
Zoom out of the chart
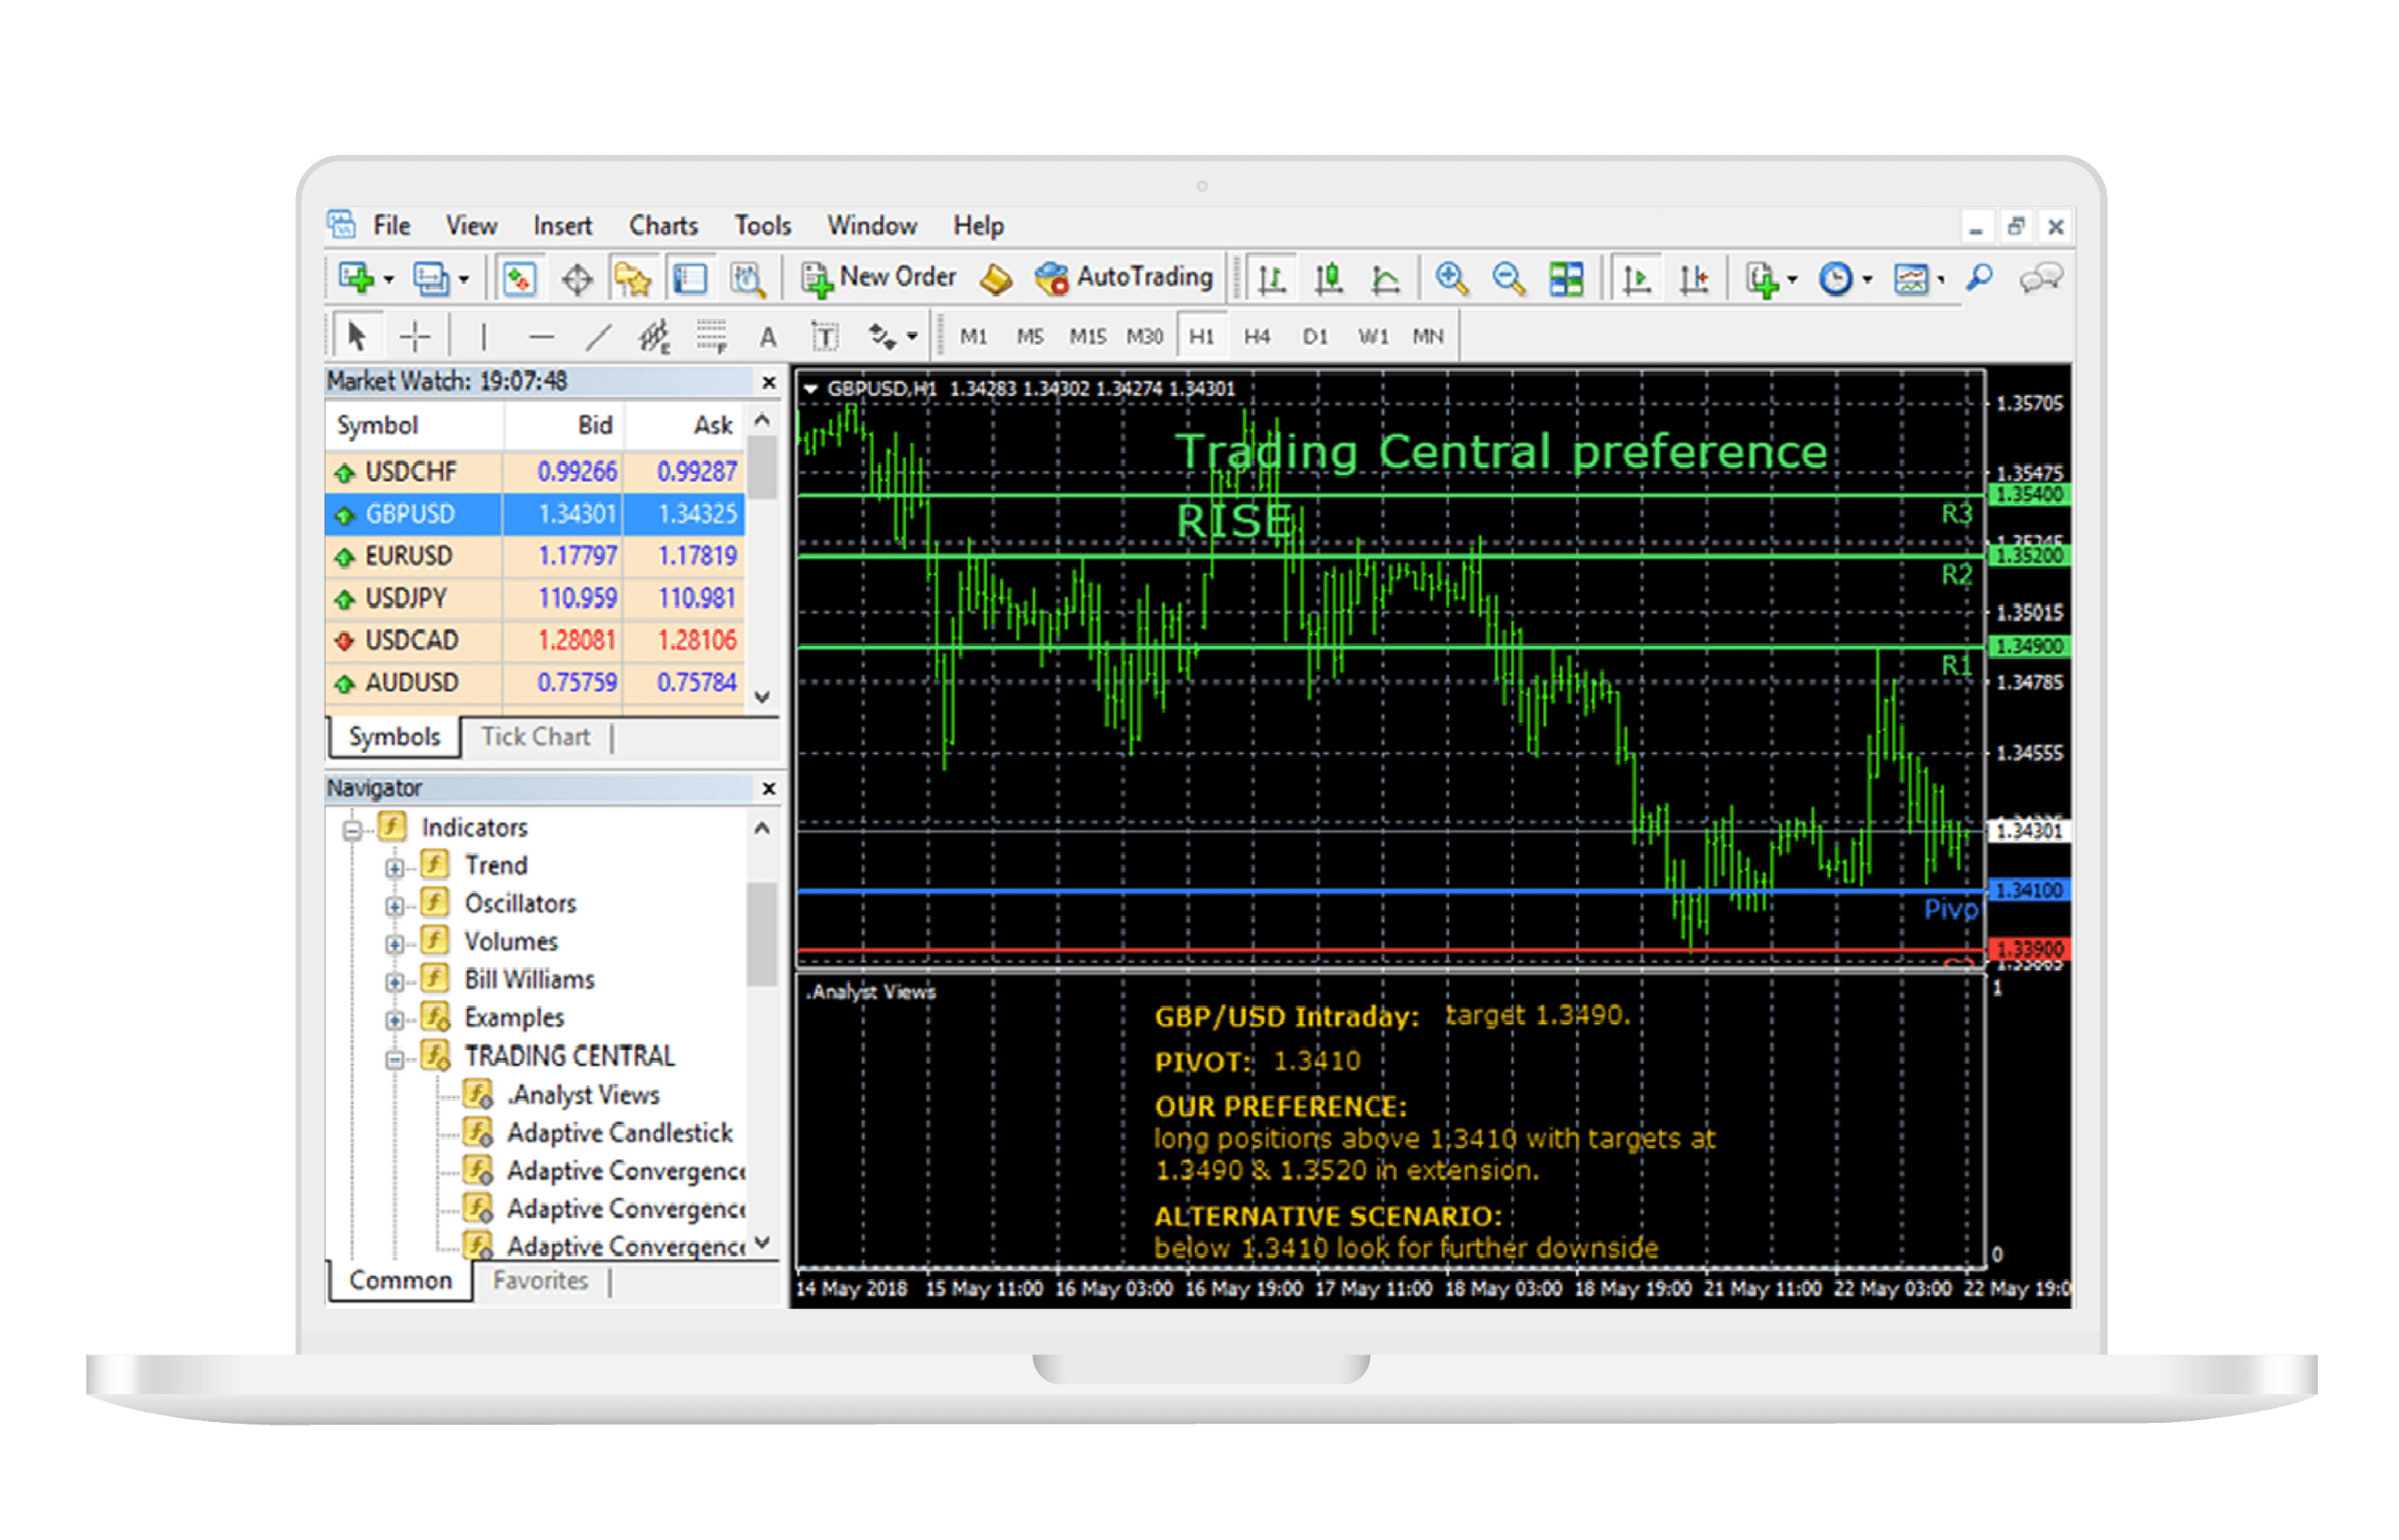1506,277
